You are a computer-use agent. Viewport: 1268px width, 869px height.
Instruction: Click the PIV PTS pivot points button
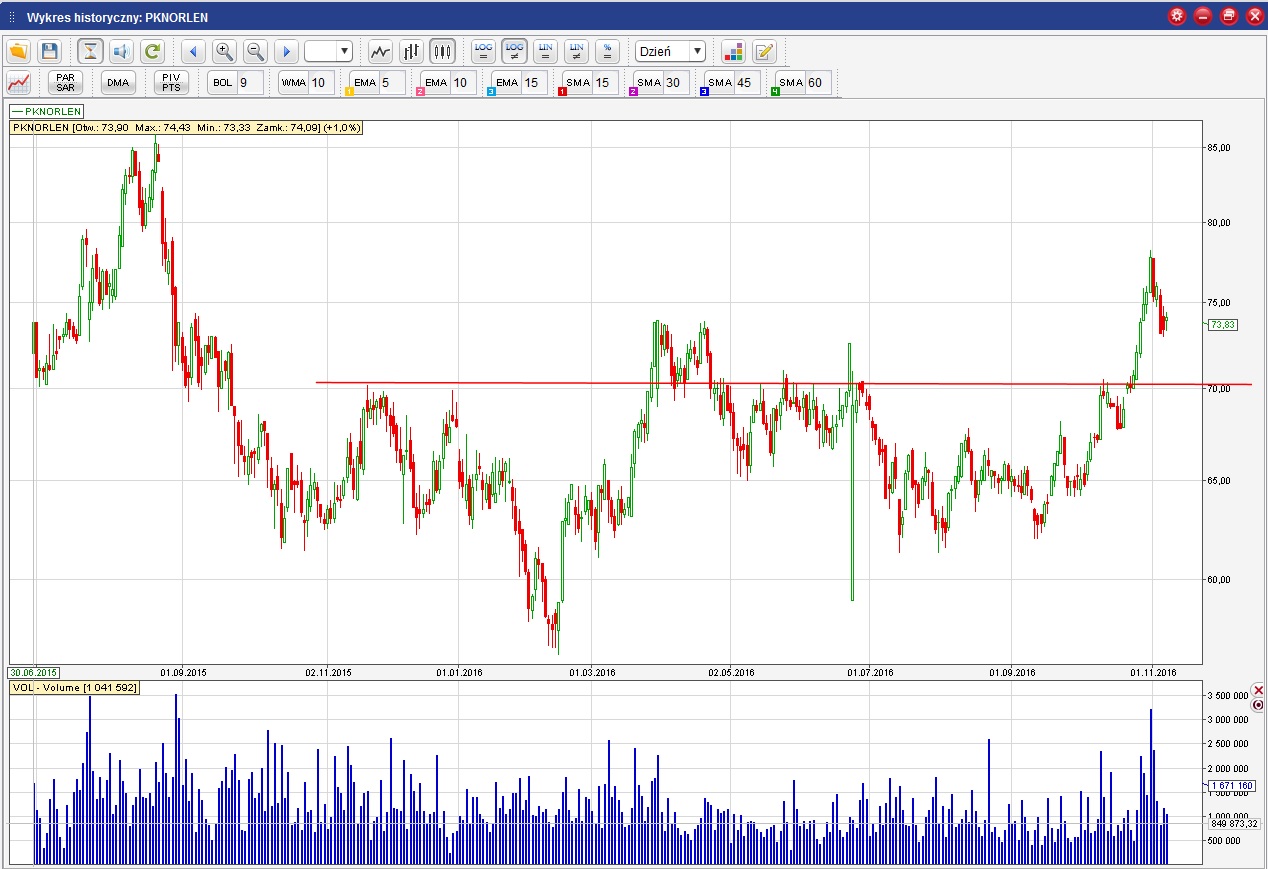click(171, 82)
